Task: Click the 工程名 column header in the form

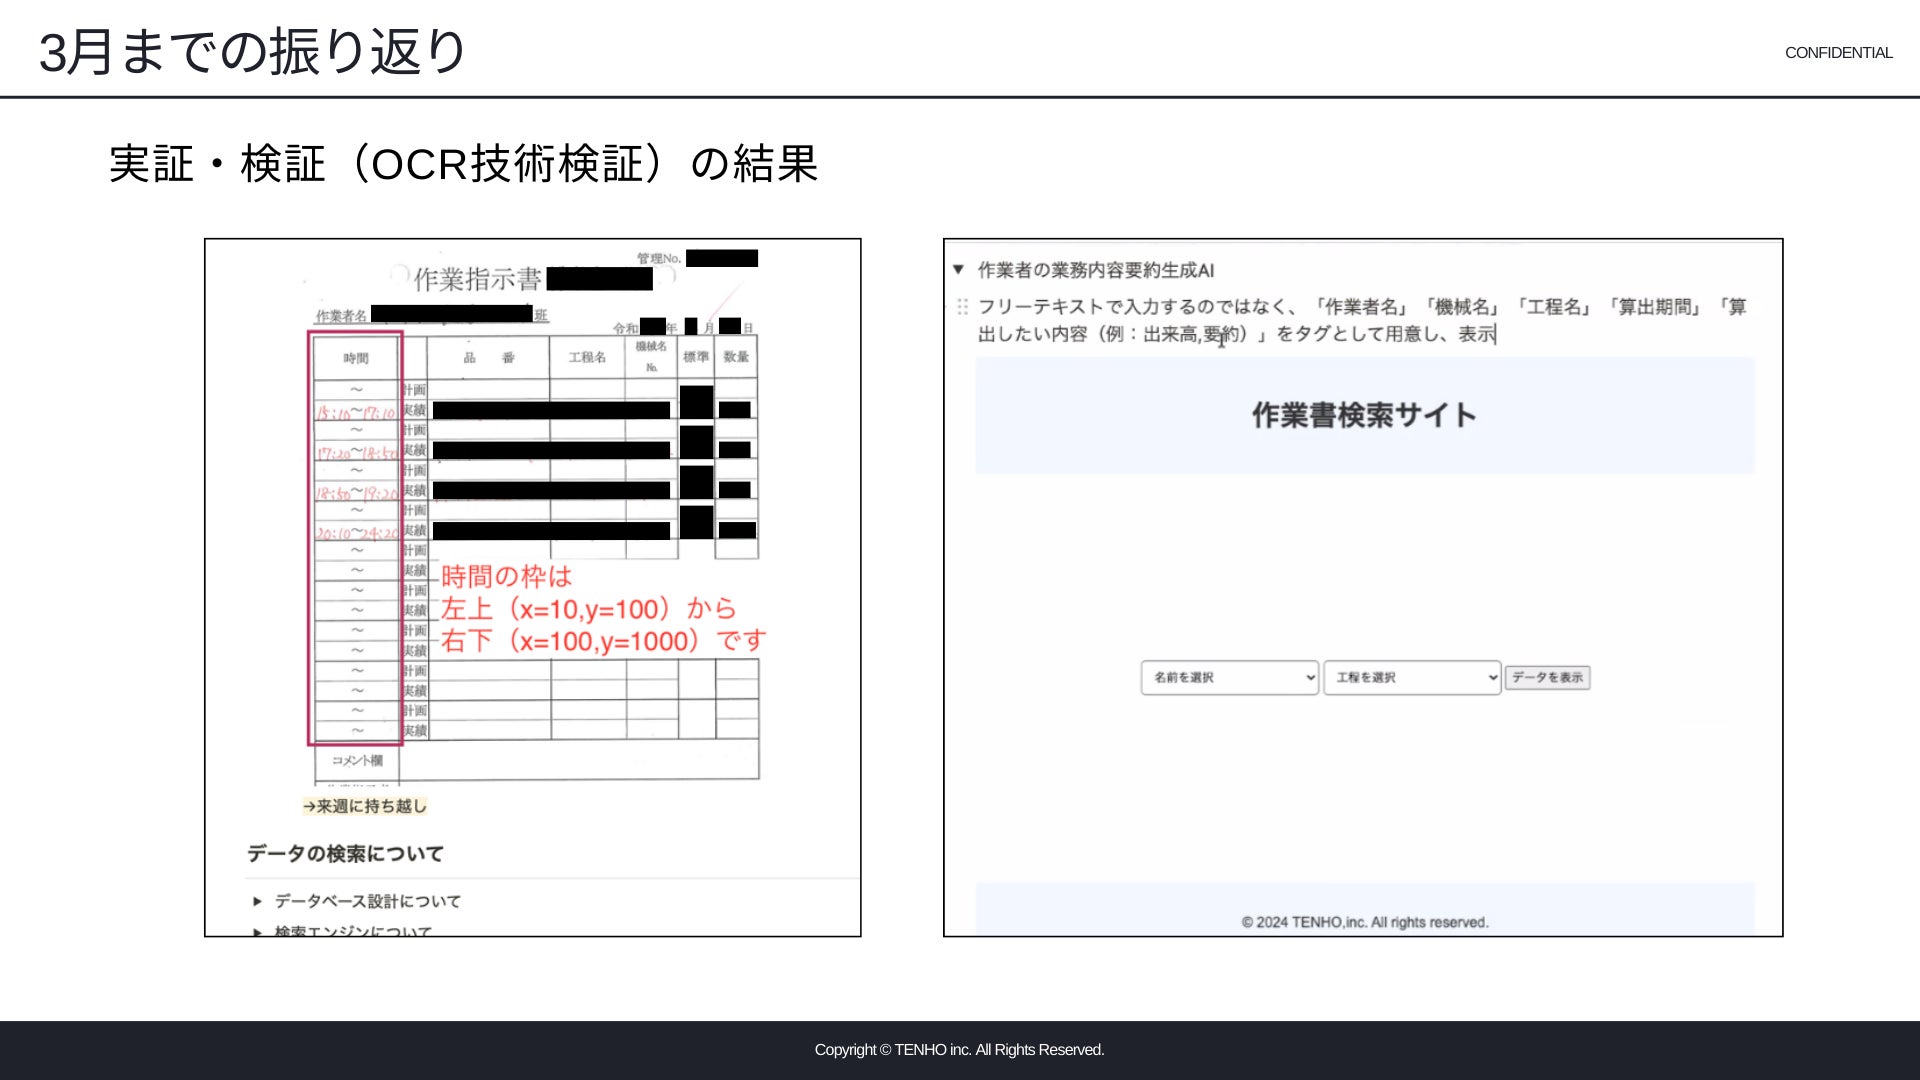Action: 587,358
